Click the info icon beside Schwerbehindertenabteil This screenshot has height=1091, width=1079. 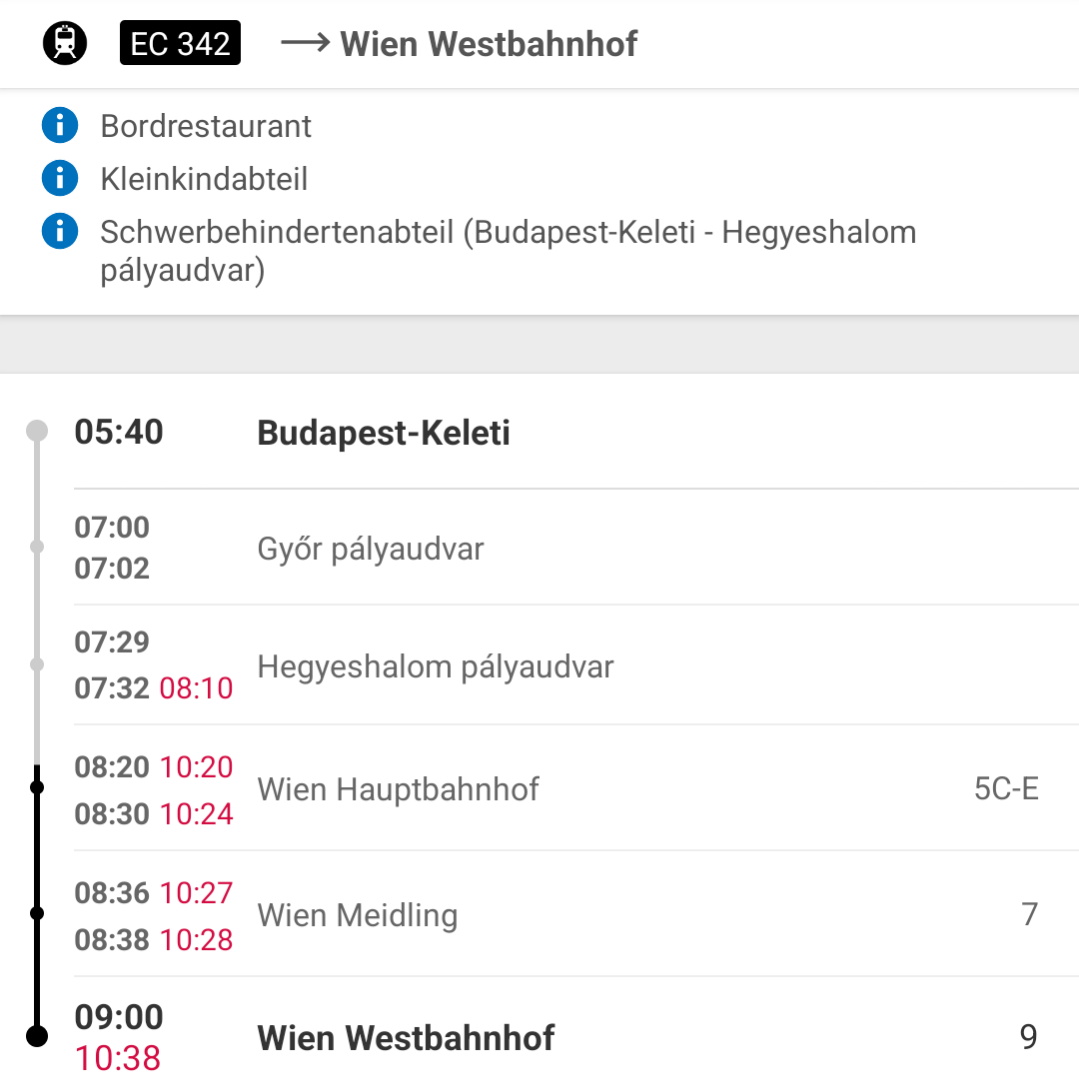[60, 231]
